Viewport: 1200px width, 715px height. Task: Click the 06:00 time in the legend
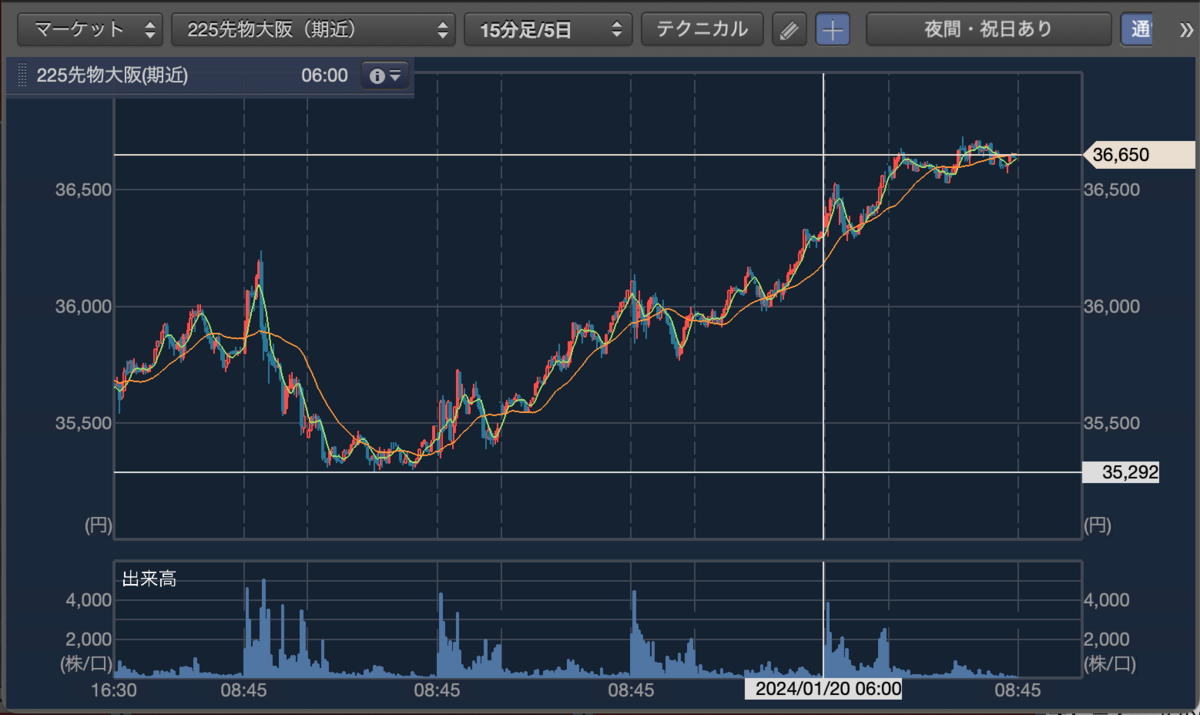324,75
